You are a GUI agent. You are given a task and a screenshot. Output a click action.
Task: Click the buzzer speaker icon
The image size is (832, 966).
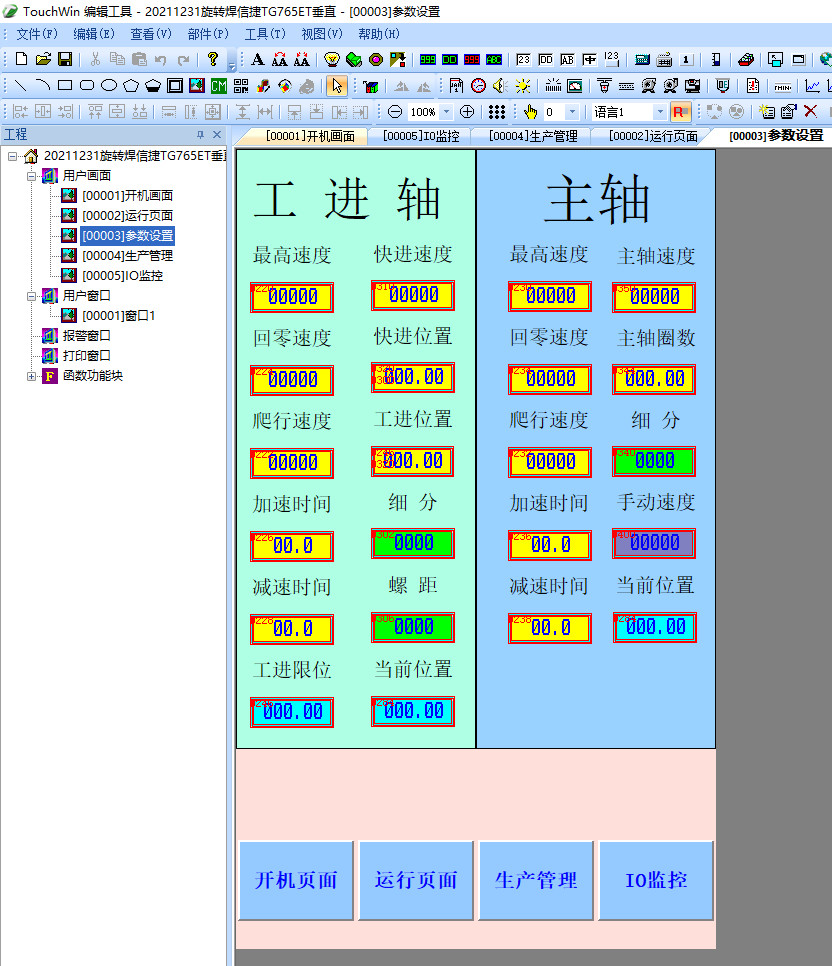point(500,86)
